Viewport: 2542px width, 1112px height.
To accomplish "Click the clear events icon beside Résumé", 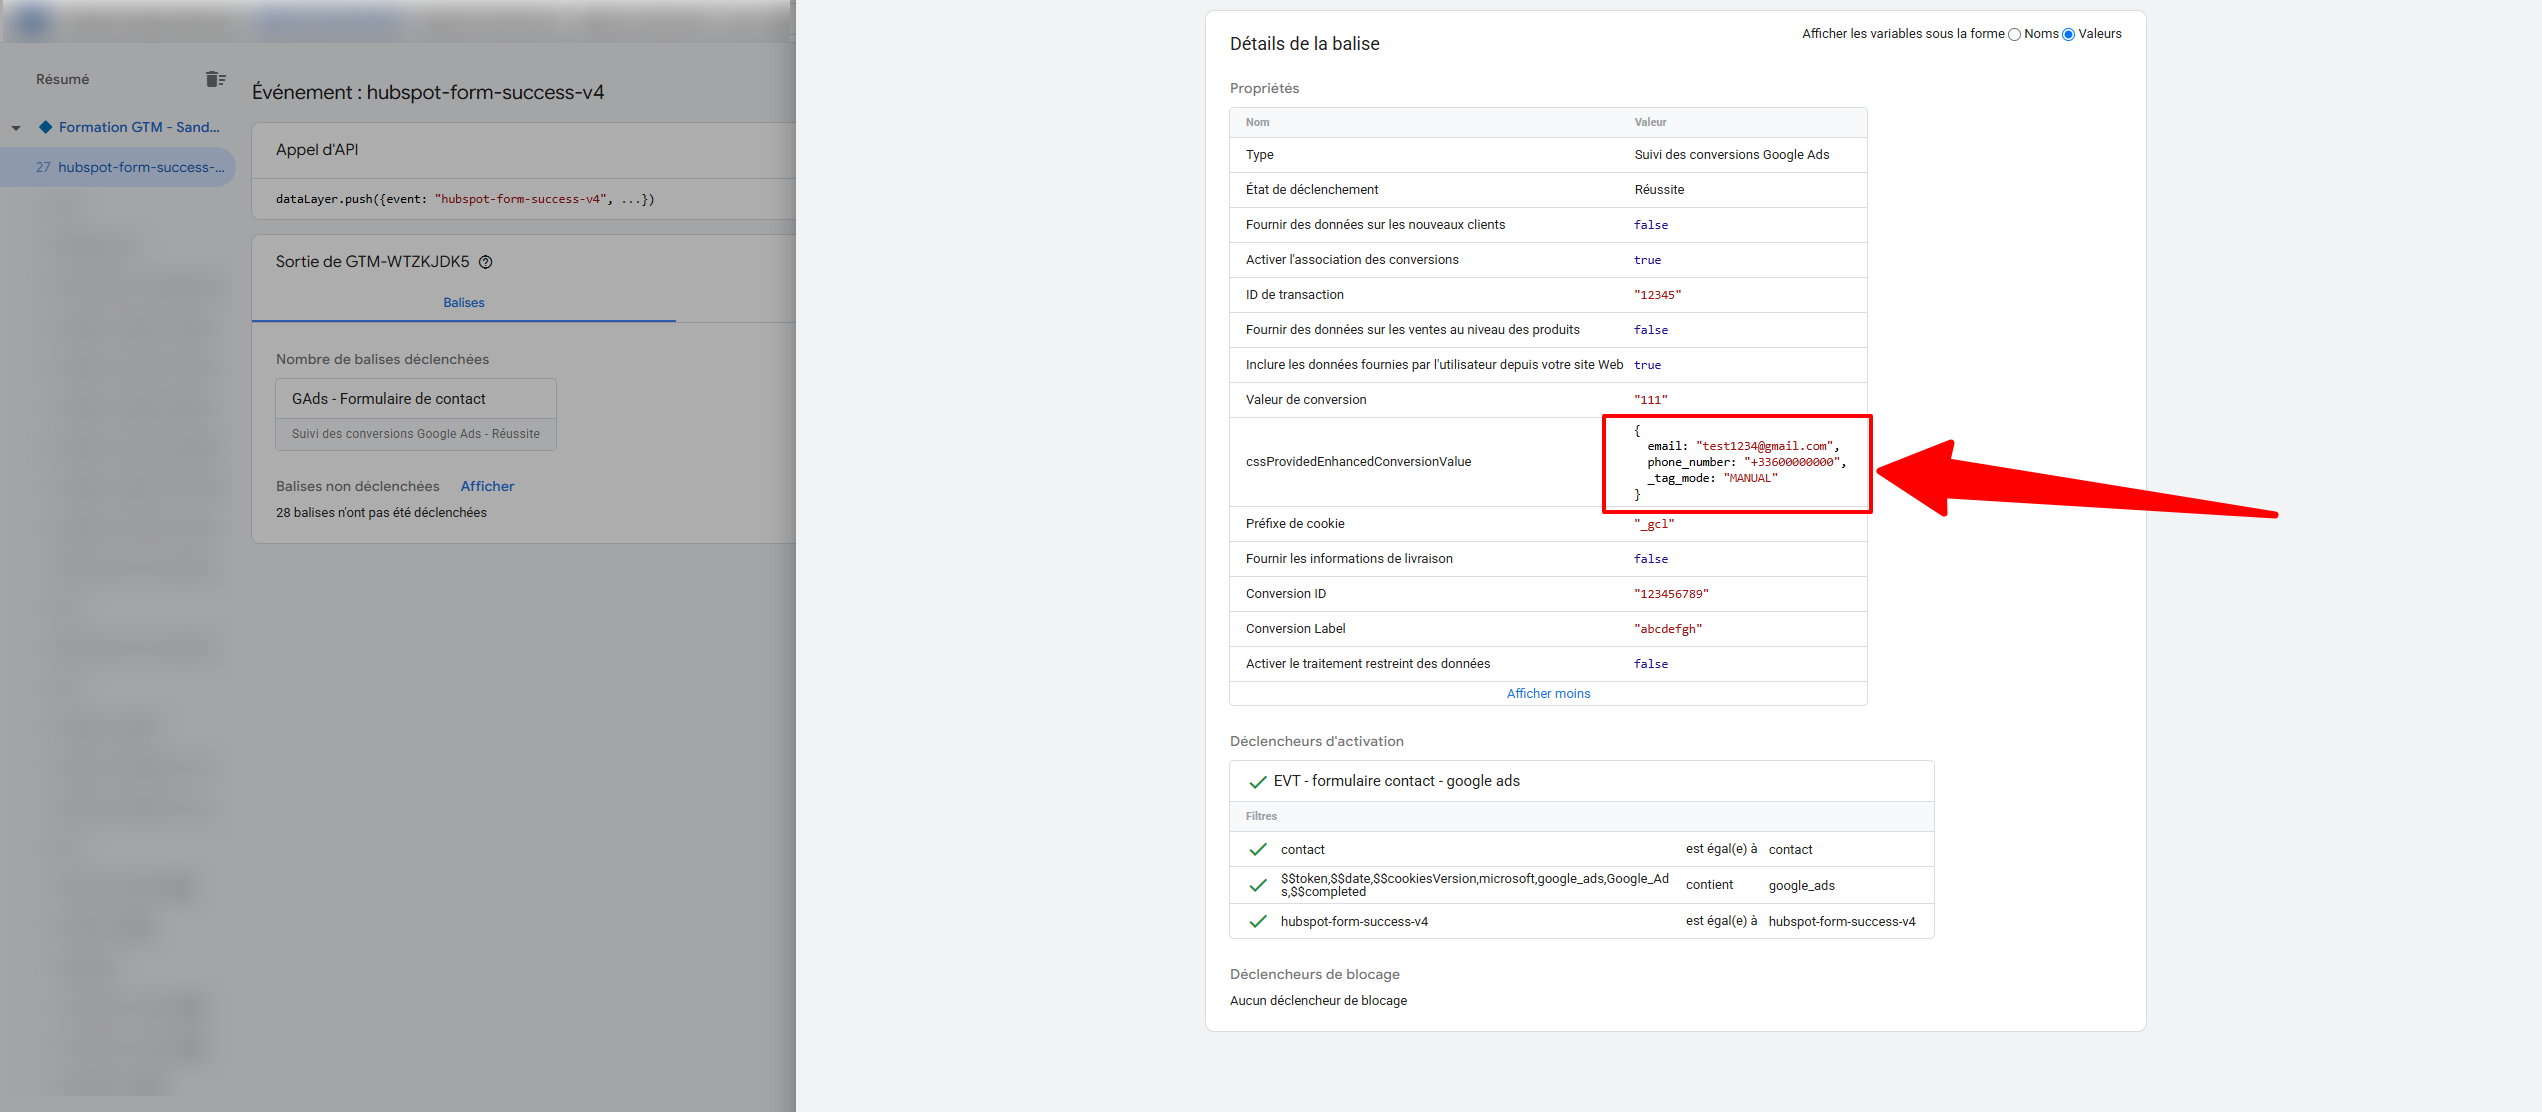I will pyautogui.click(x=215, y=79).
